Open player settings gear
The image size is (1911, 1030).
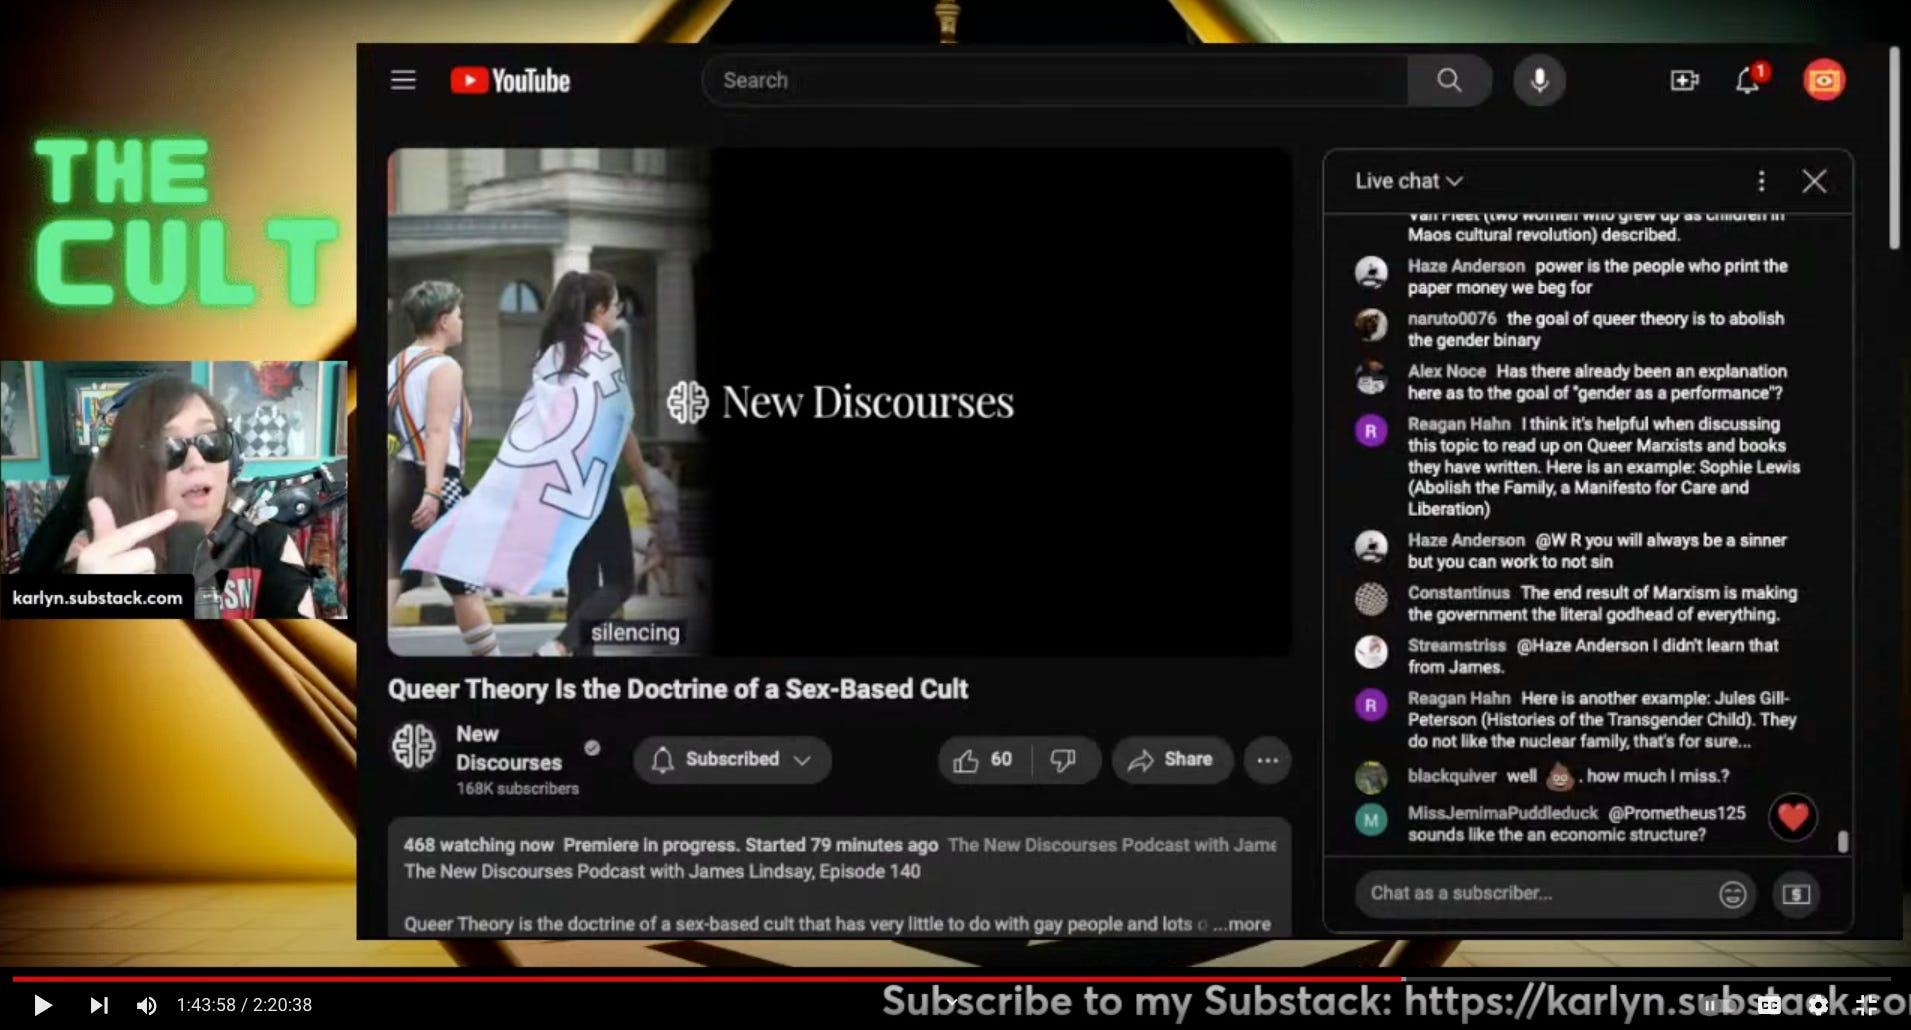pos(1818,1005)
